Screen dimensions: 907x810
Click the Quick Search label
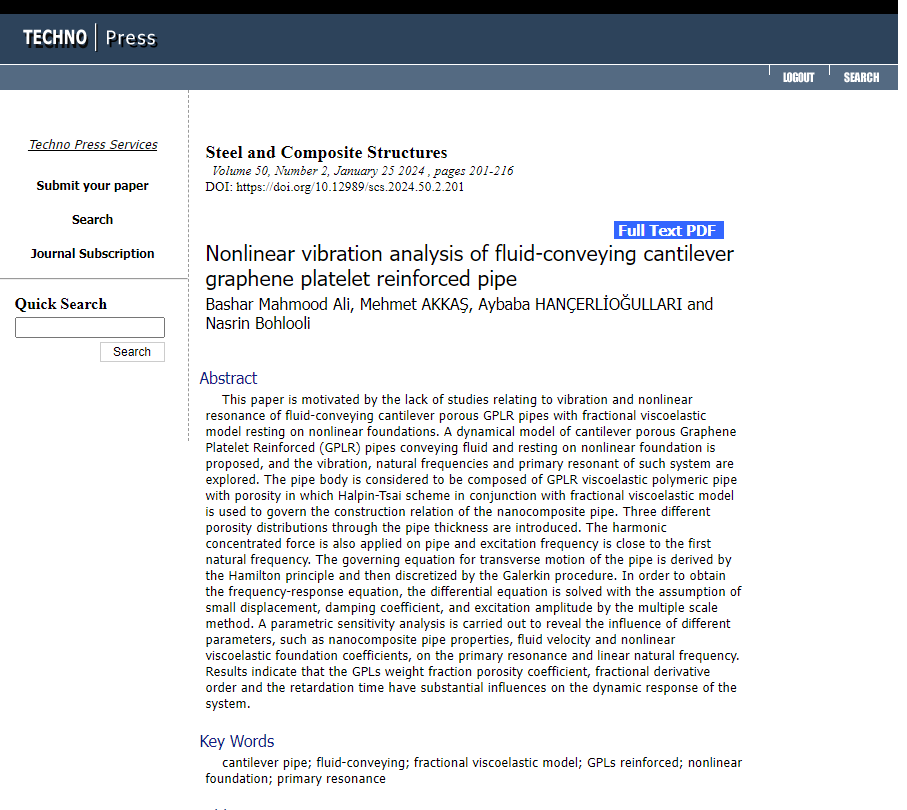point(61,304)
